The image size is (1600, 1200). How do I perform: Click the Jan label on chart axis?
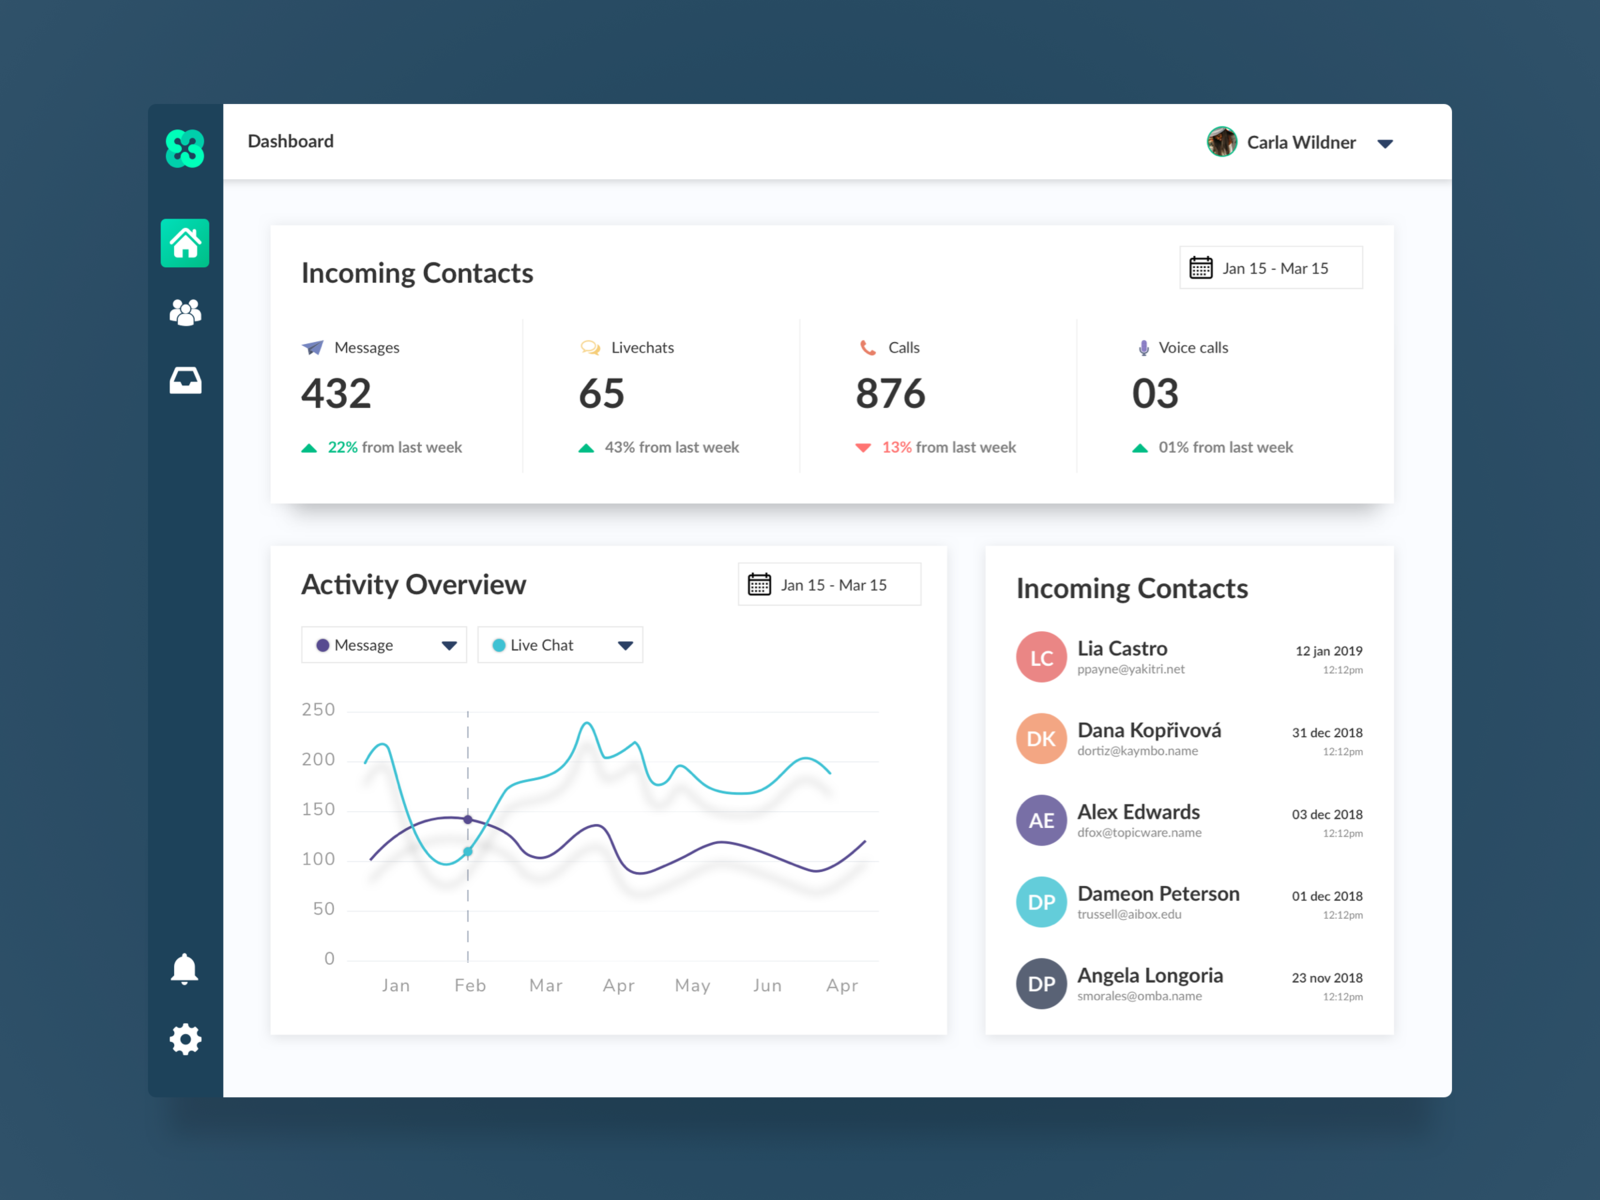point(396,986)
